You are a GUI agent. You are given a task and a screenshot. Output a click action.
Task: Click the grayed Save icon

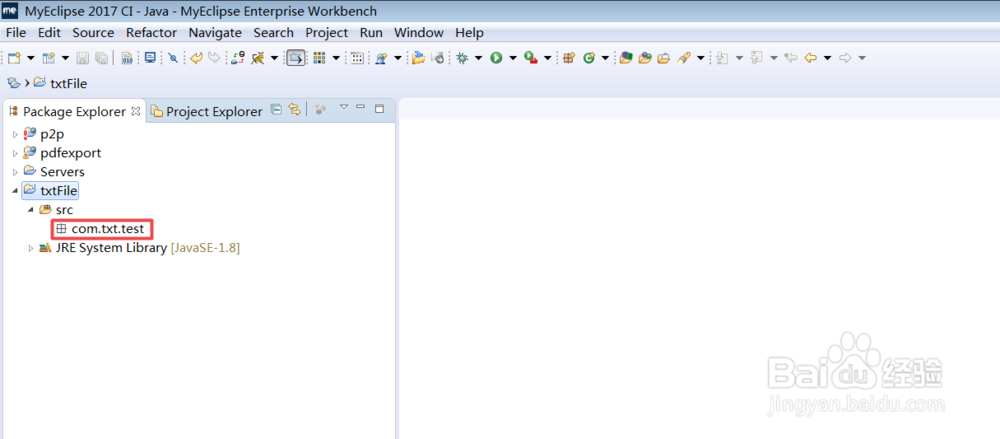[x=82, y=58]
